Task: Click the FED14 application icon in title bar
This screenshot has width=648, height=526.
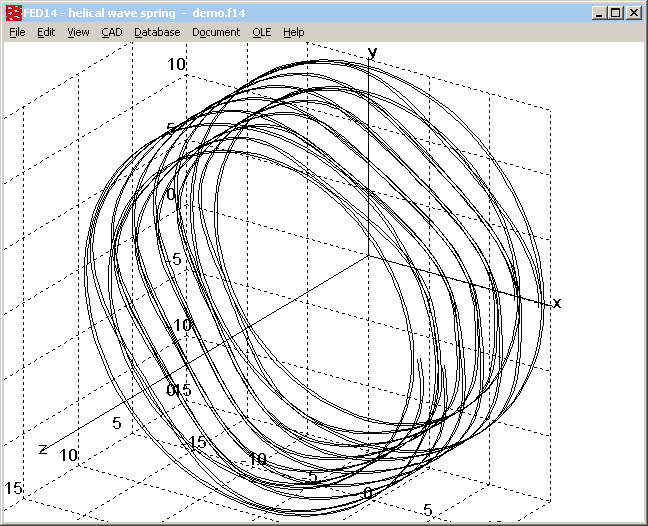Action: pos(14,13)
